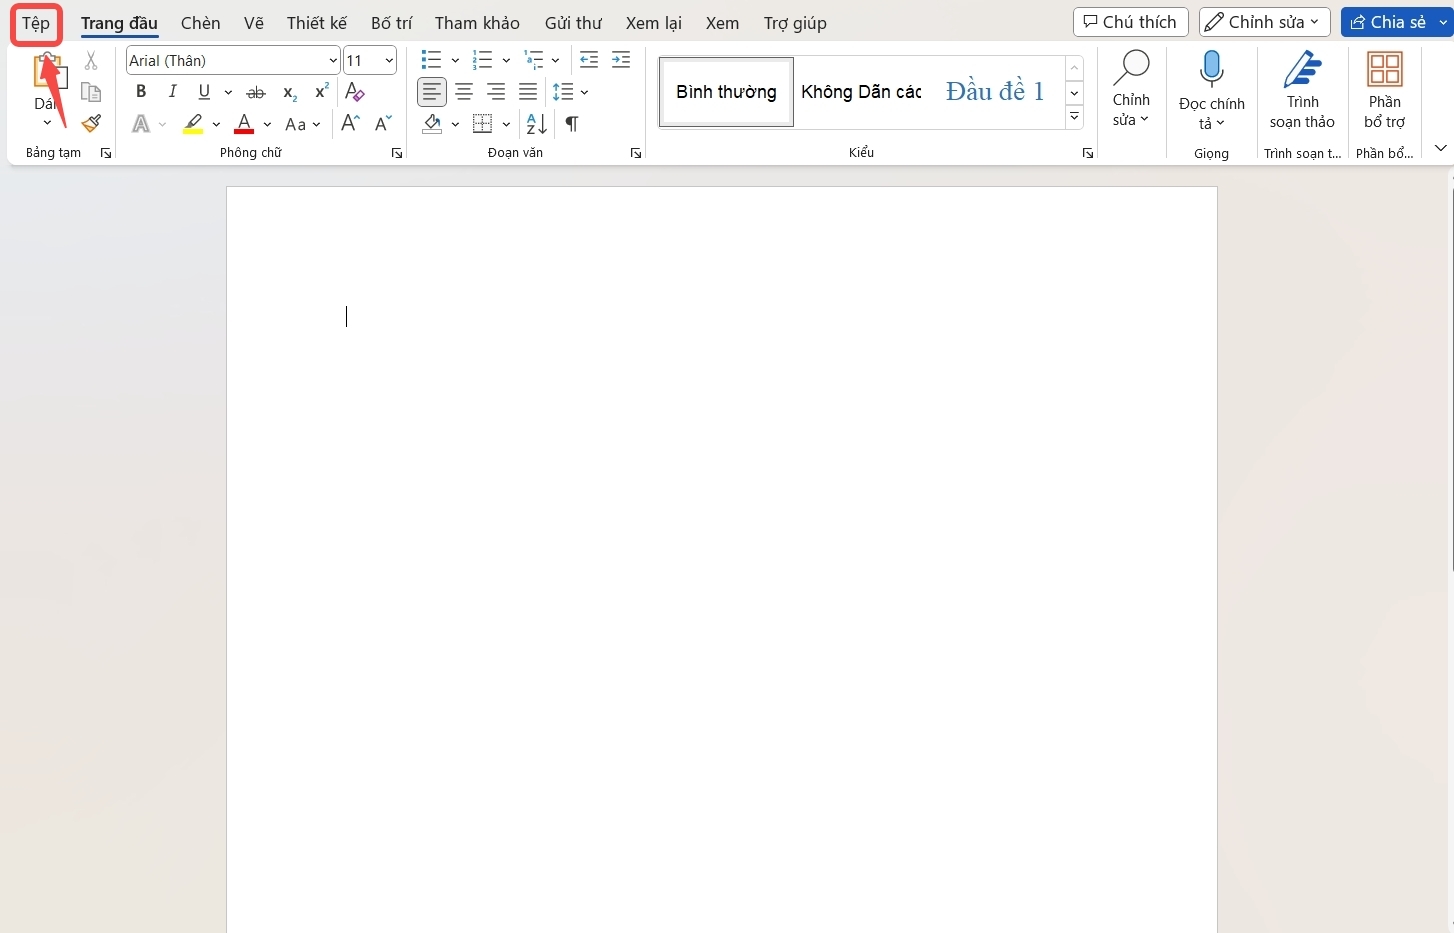This screenshot has width=1454, height=933.
Task: Open the font name dropdown Arial
Action: click(x=233, y=61)
